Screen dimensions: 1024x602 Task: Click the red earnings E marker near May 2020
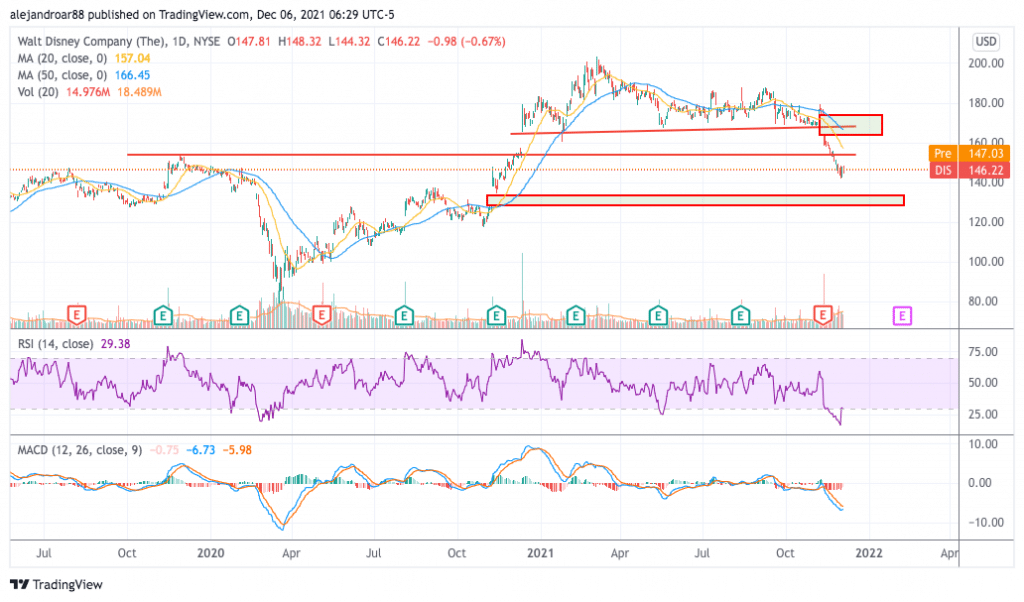click(321, 315)
